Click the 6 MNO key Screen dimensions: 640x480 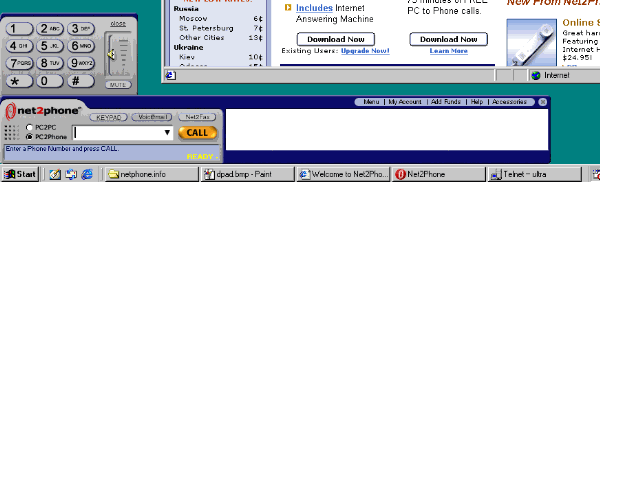[x=80, y=46]
